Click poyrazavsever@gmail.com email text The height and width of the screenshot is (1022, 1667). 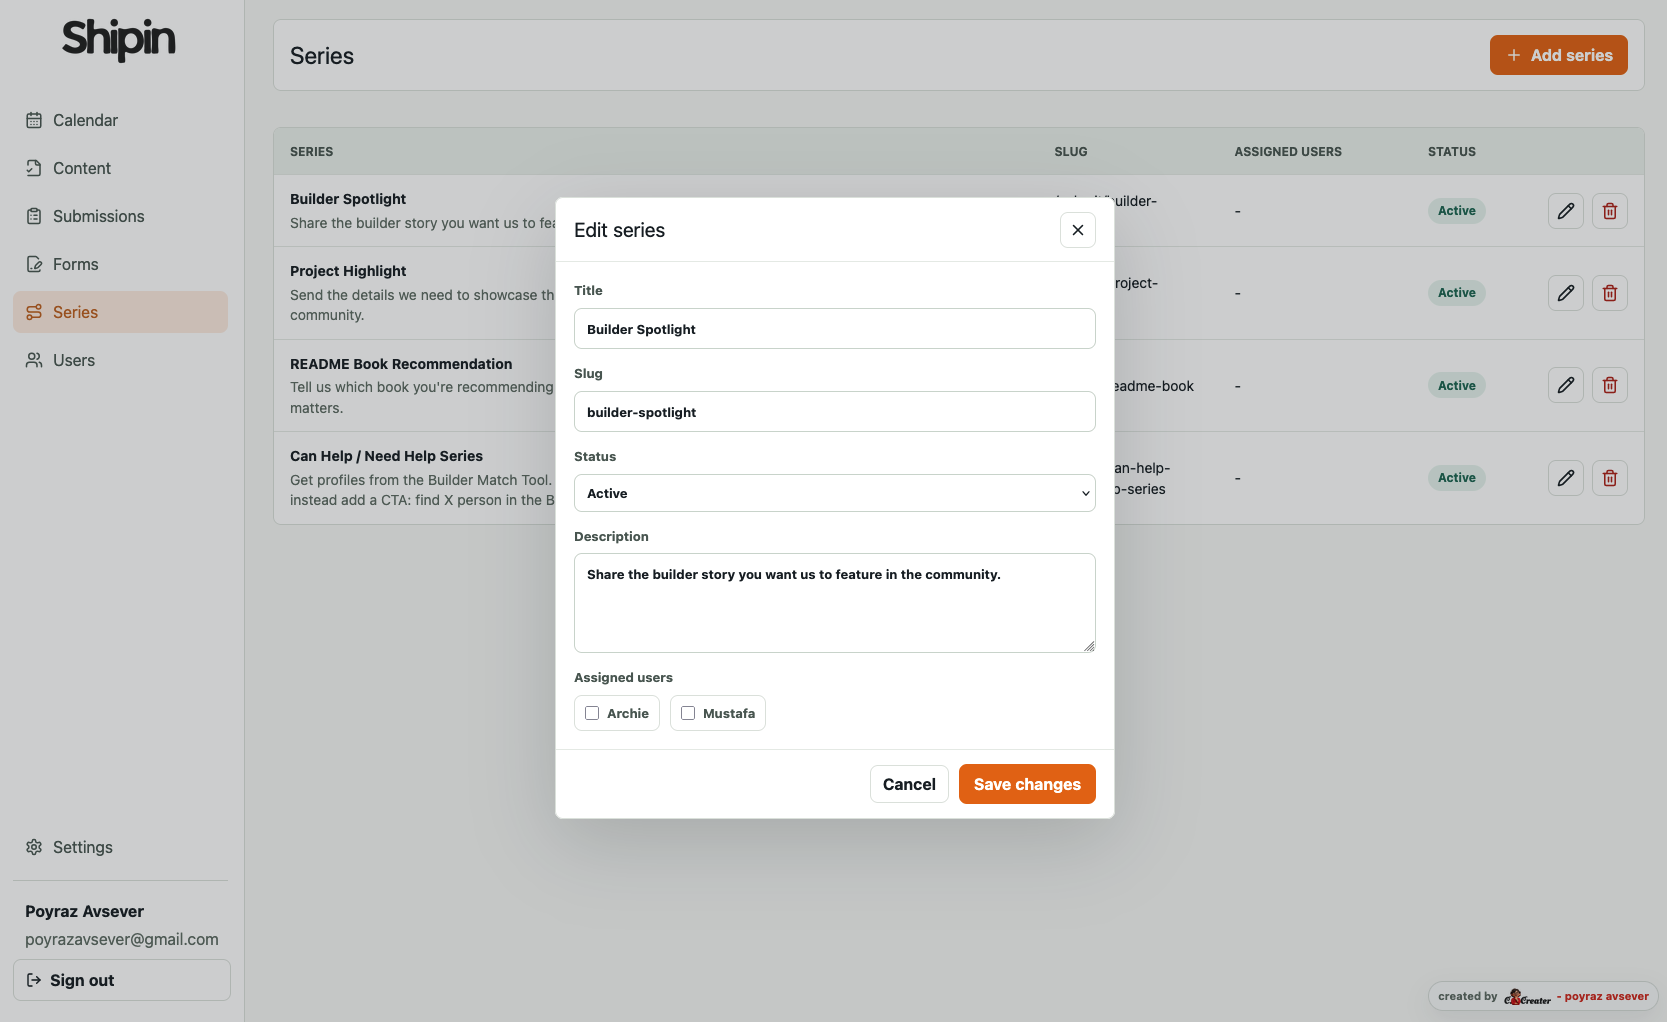122,939
